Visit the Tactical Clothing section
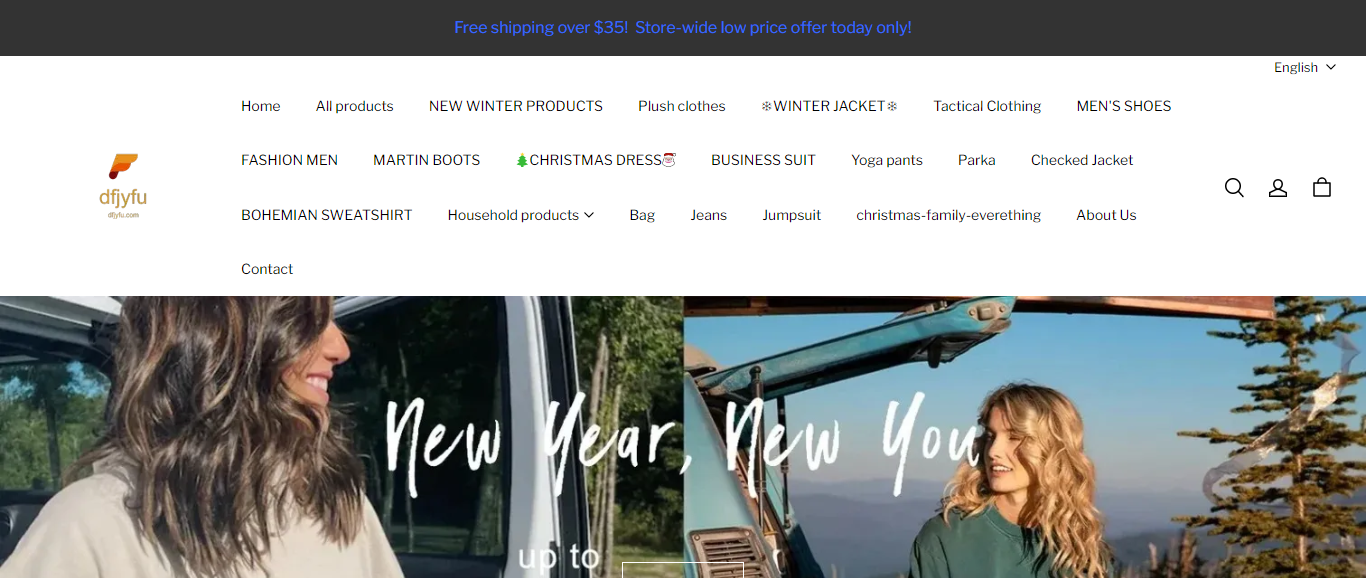Screen dimensions: 1366x578 click(987, 106)
